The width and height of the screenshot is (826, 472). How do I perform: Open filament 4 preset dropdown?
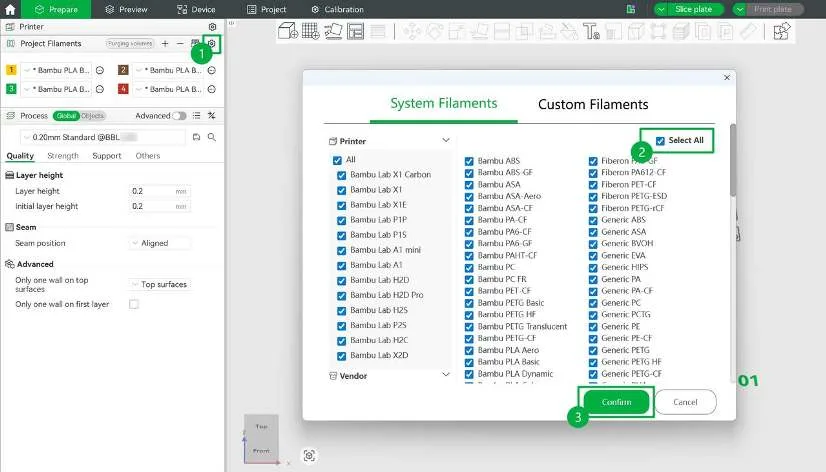(x=168, y=89)
